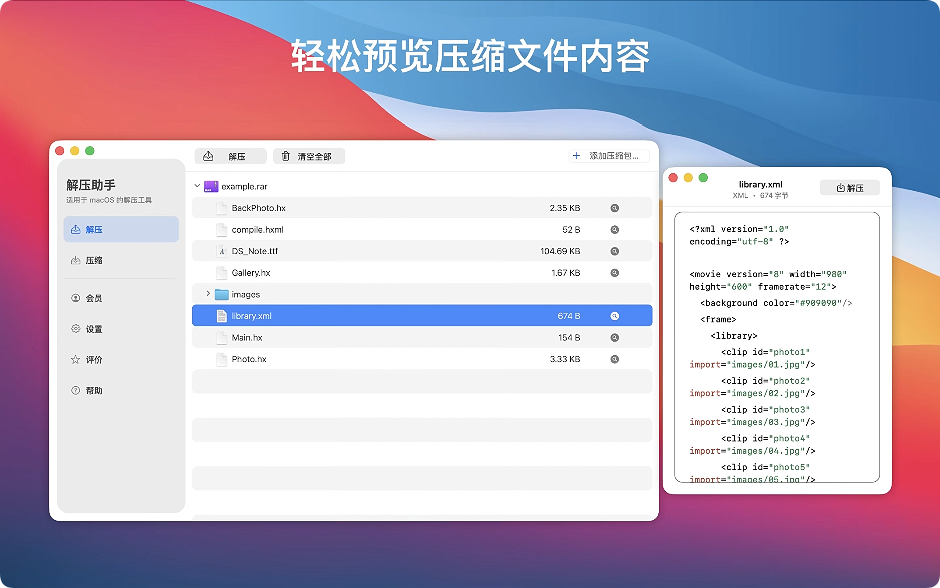Preview Gallery.hx with magnifier icon
The image size is (940, 588).
click(614, 273)
